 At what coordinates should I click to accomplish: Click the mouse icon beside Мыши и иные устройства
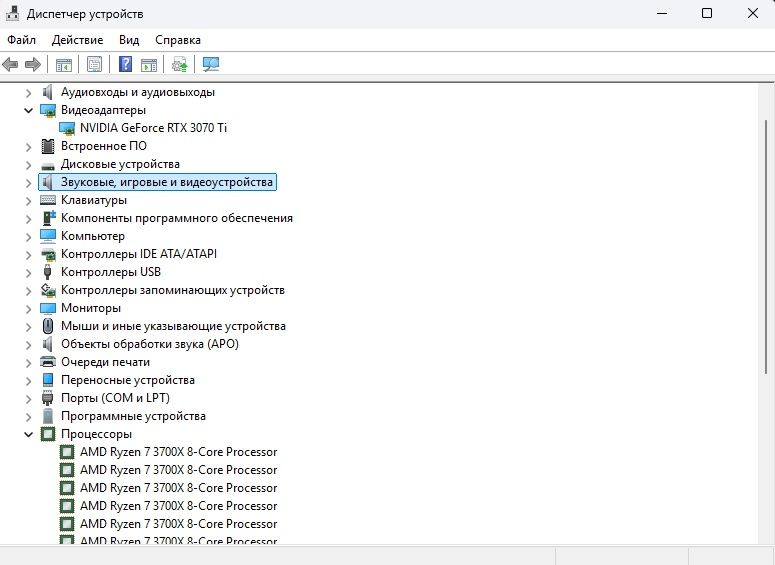pyautogui.click(x=47, y=326)
